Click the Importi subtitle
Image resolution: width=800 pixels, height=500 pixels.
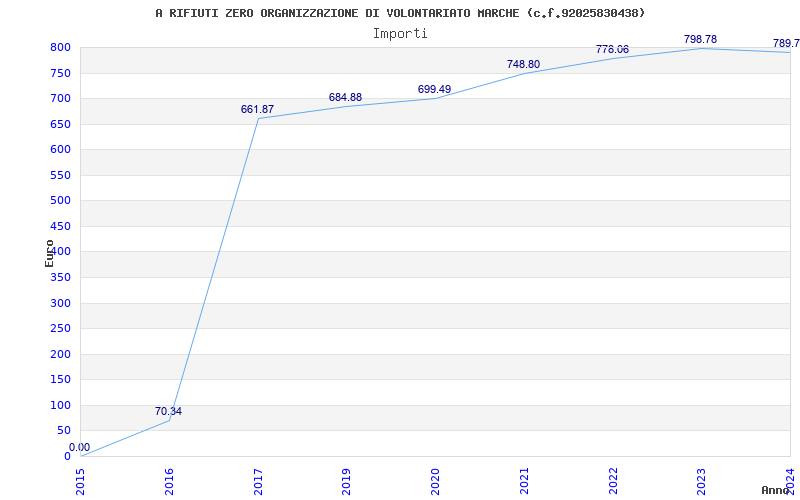tap(400, 34)
